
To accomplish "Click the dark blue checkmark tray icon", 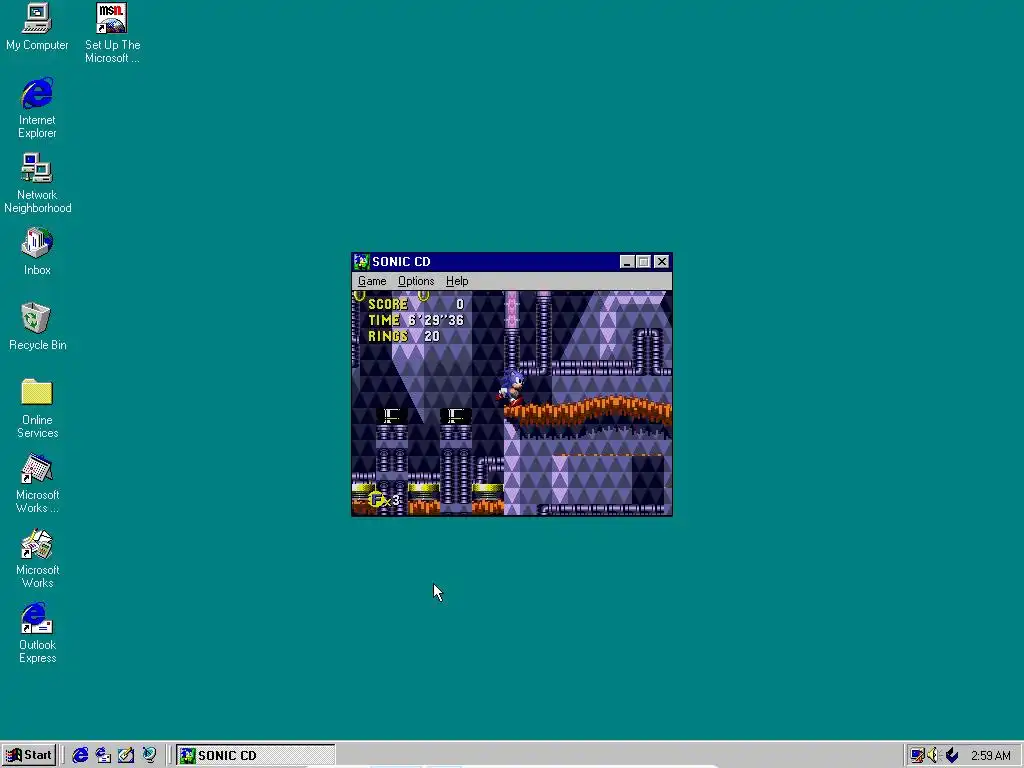I will coord(952,756).
